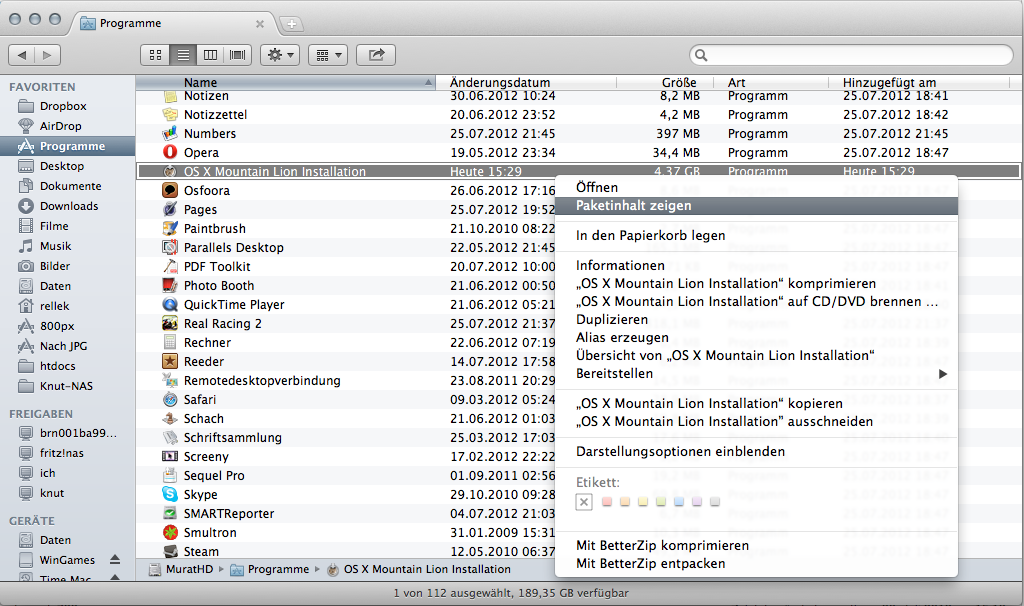Choose Alias erzeugen in context menu
Image resolution: width=1024 pixels, height=606 pixels.
756,338
